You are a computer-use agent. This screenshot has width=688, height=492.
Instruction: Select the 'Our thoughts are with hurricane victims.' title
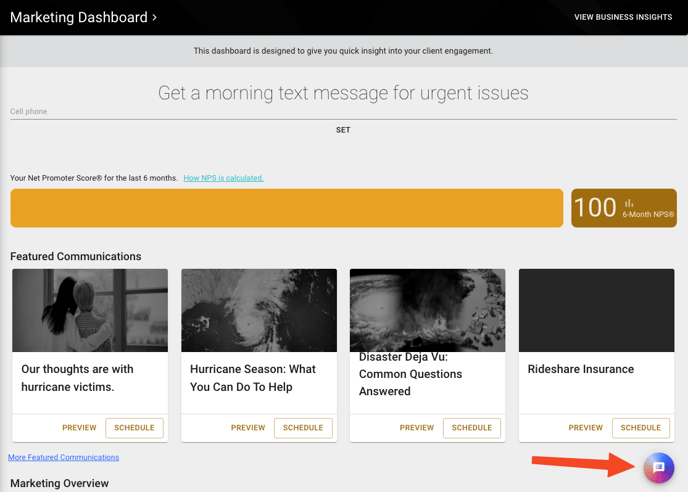[77, 378]
